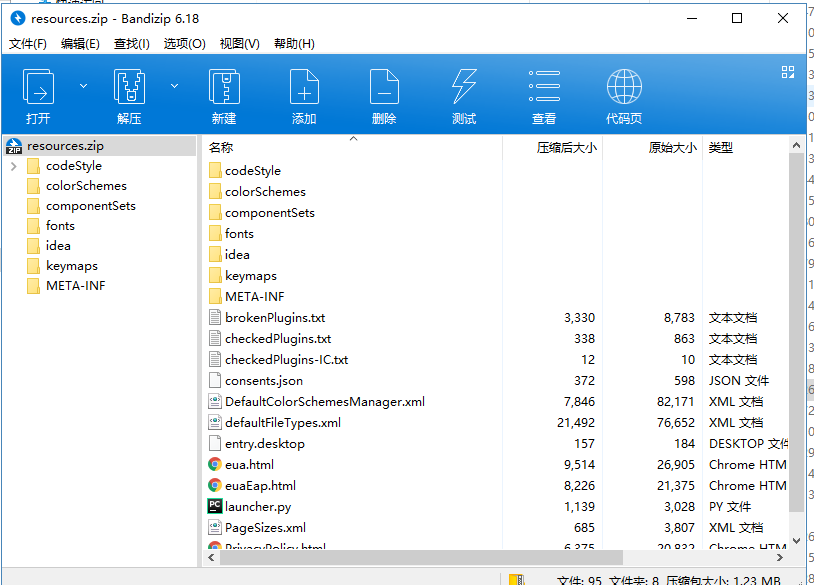Select entry.desktop file icon

[215, 444]
